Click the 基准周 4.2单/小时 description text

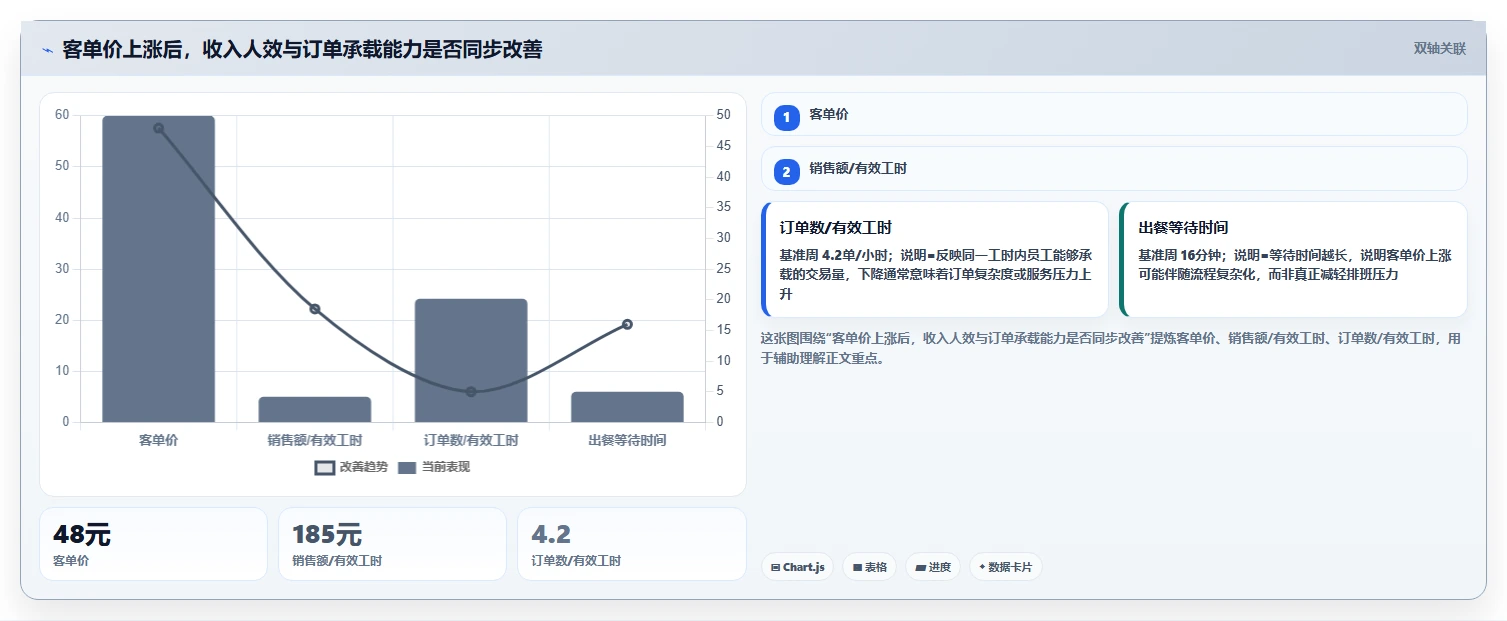pos(935,275)
